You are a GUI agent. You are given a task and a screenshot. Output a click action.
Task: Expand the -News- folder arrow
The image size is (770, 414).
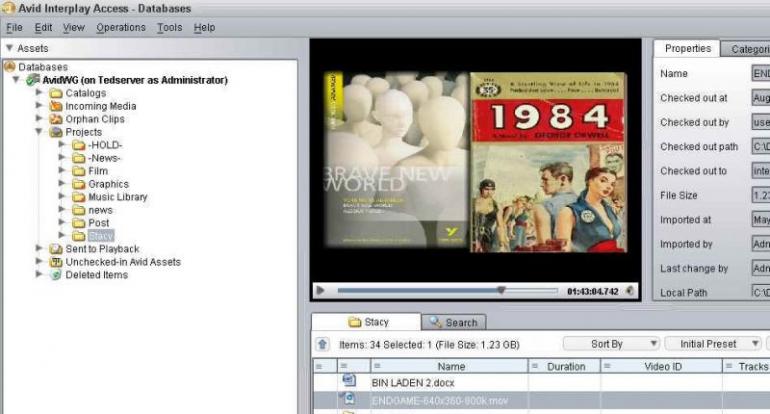pyautogui.click(x=61, y=158)
